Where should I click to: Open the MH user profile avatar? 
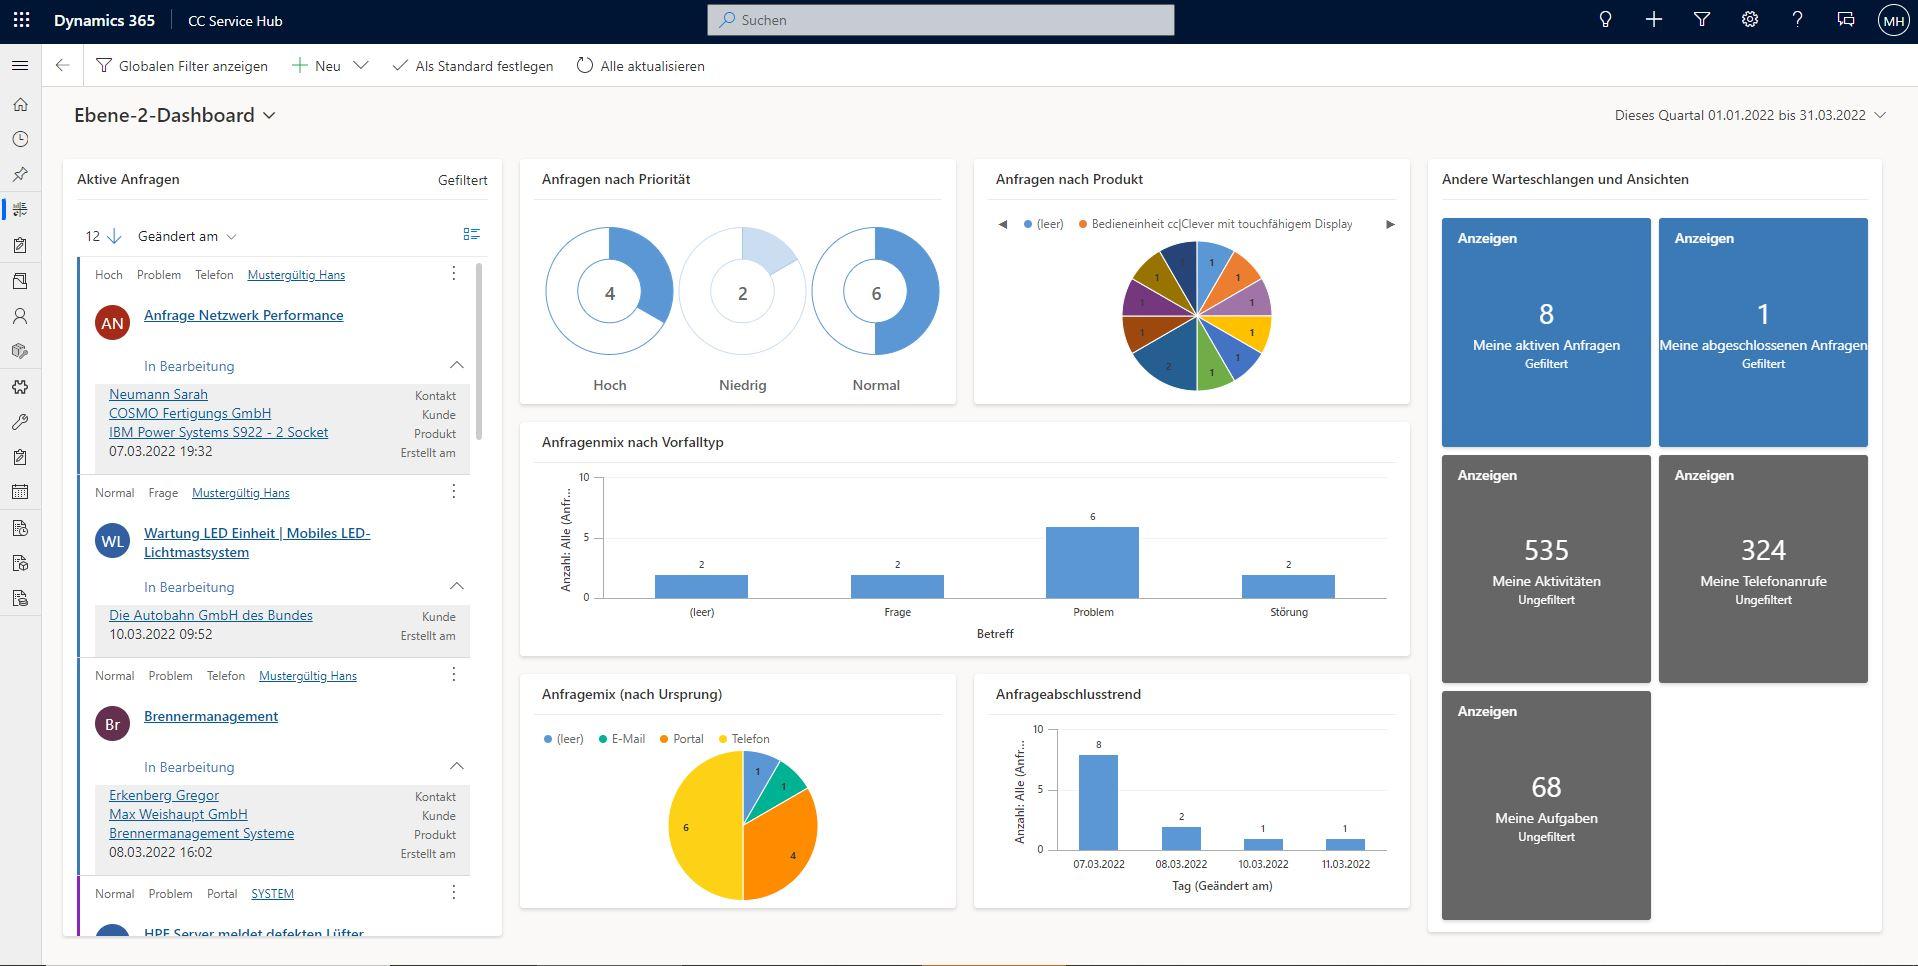1893,20
